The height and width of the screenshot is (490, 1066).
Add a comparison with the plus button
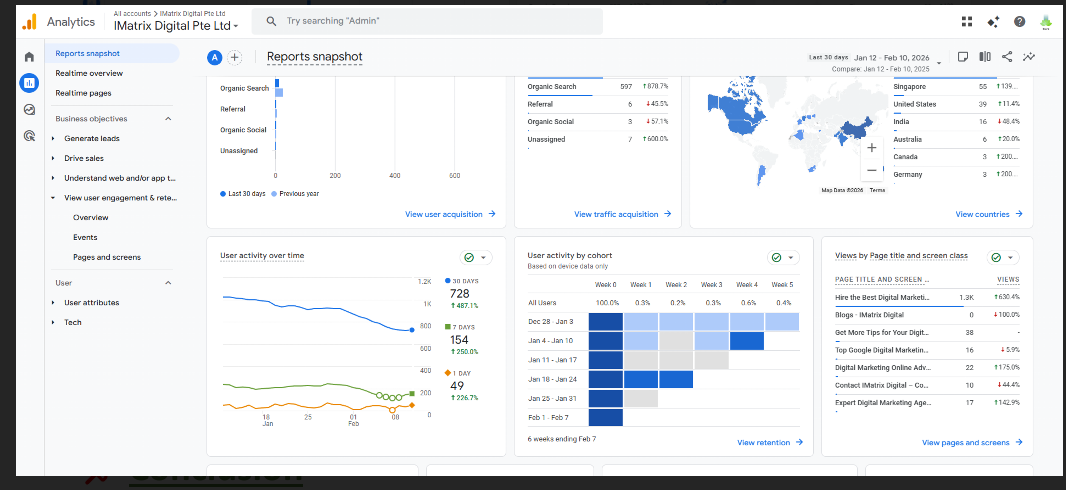[x=234, y=58]
